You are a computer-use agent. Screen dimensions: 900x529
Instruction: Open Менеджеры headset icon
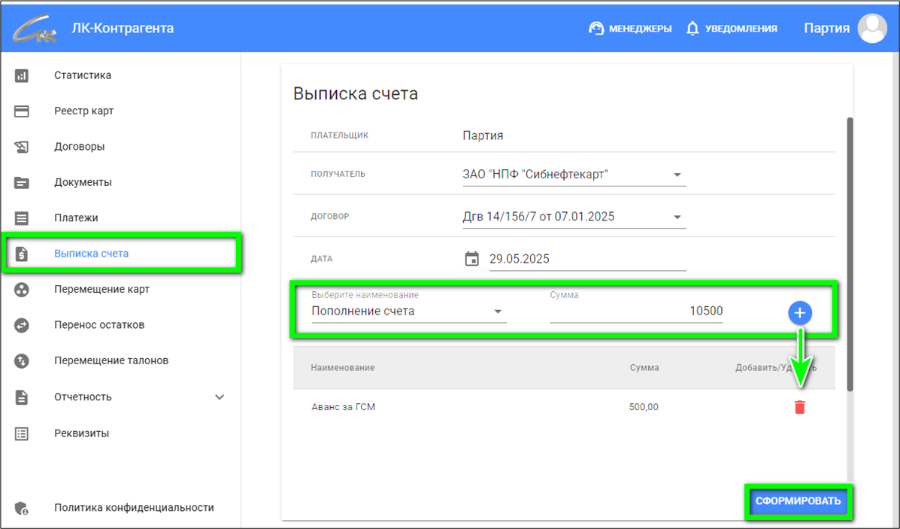coord(597,28)
